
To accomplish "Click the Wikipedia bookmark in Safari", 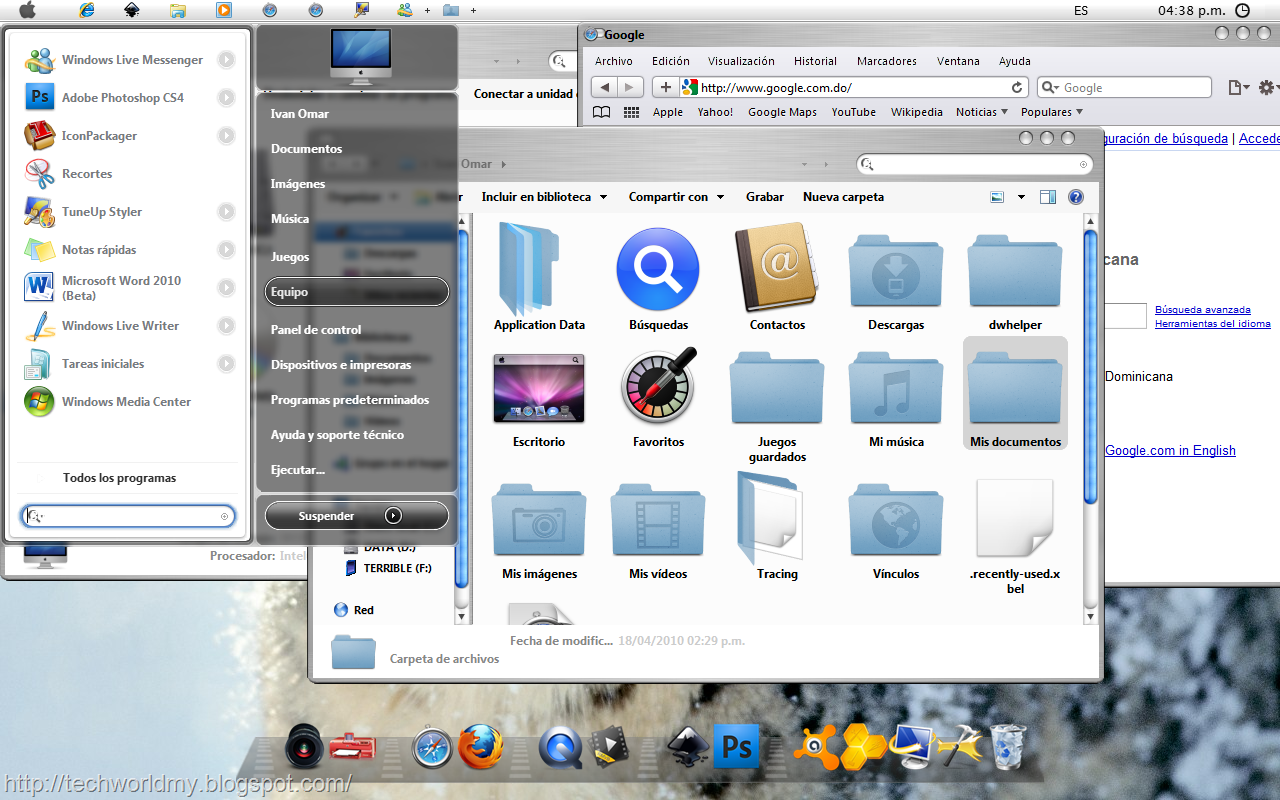I will [x=917, y=112].
